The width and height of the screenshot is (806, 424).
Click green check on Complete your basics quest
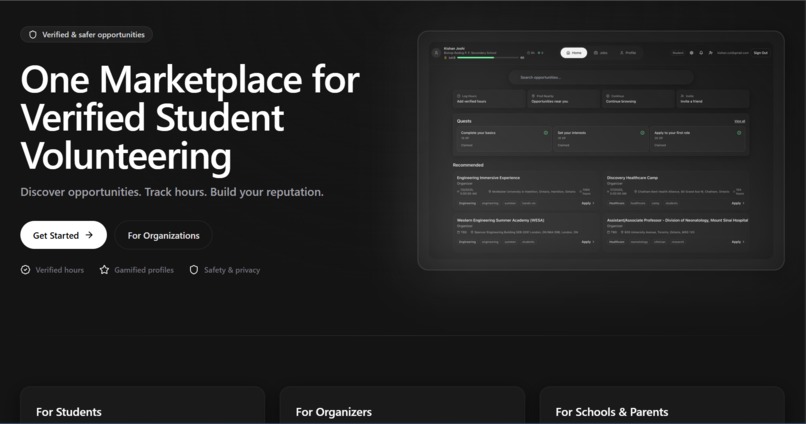pos(545,133)
